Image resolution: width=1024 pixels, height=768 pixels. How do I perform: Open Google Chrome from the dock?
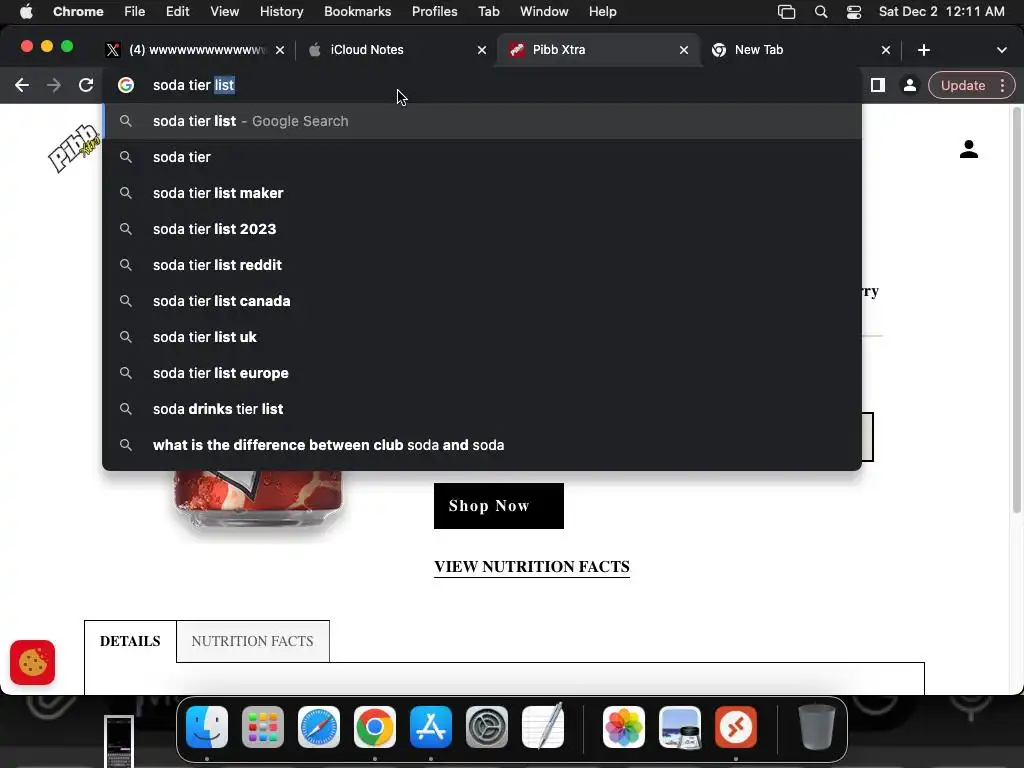[375, 727]
